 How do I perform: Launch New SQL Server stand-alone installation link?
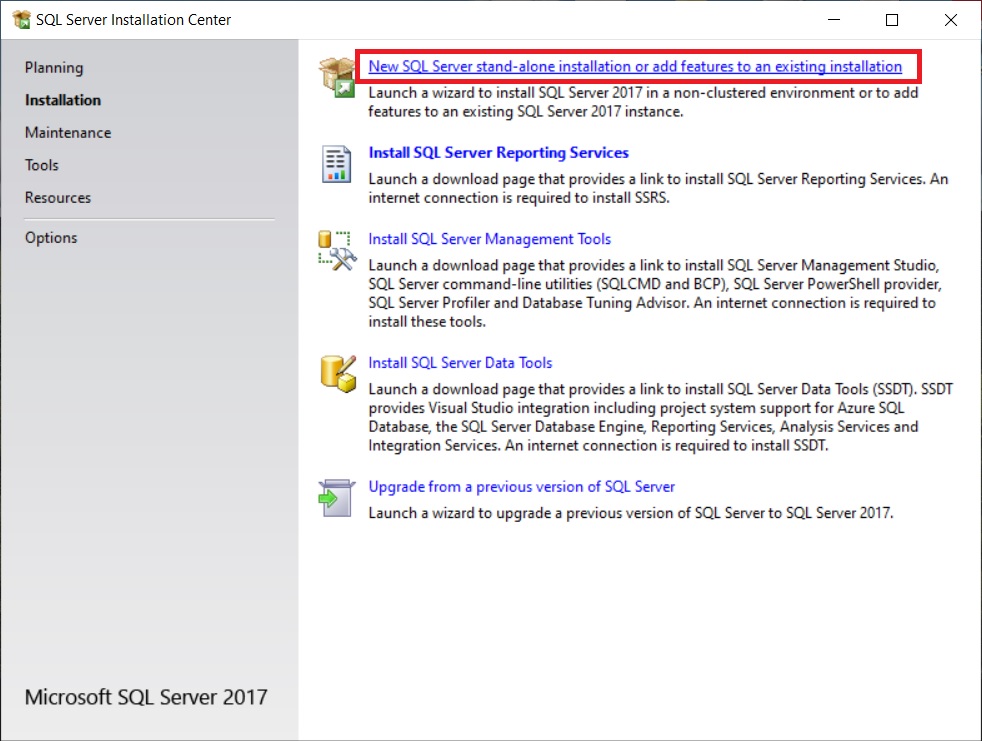[635, 66]
